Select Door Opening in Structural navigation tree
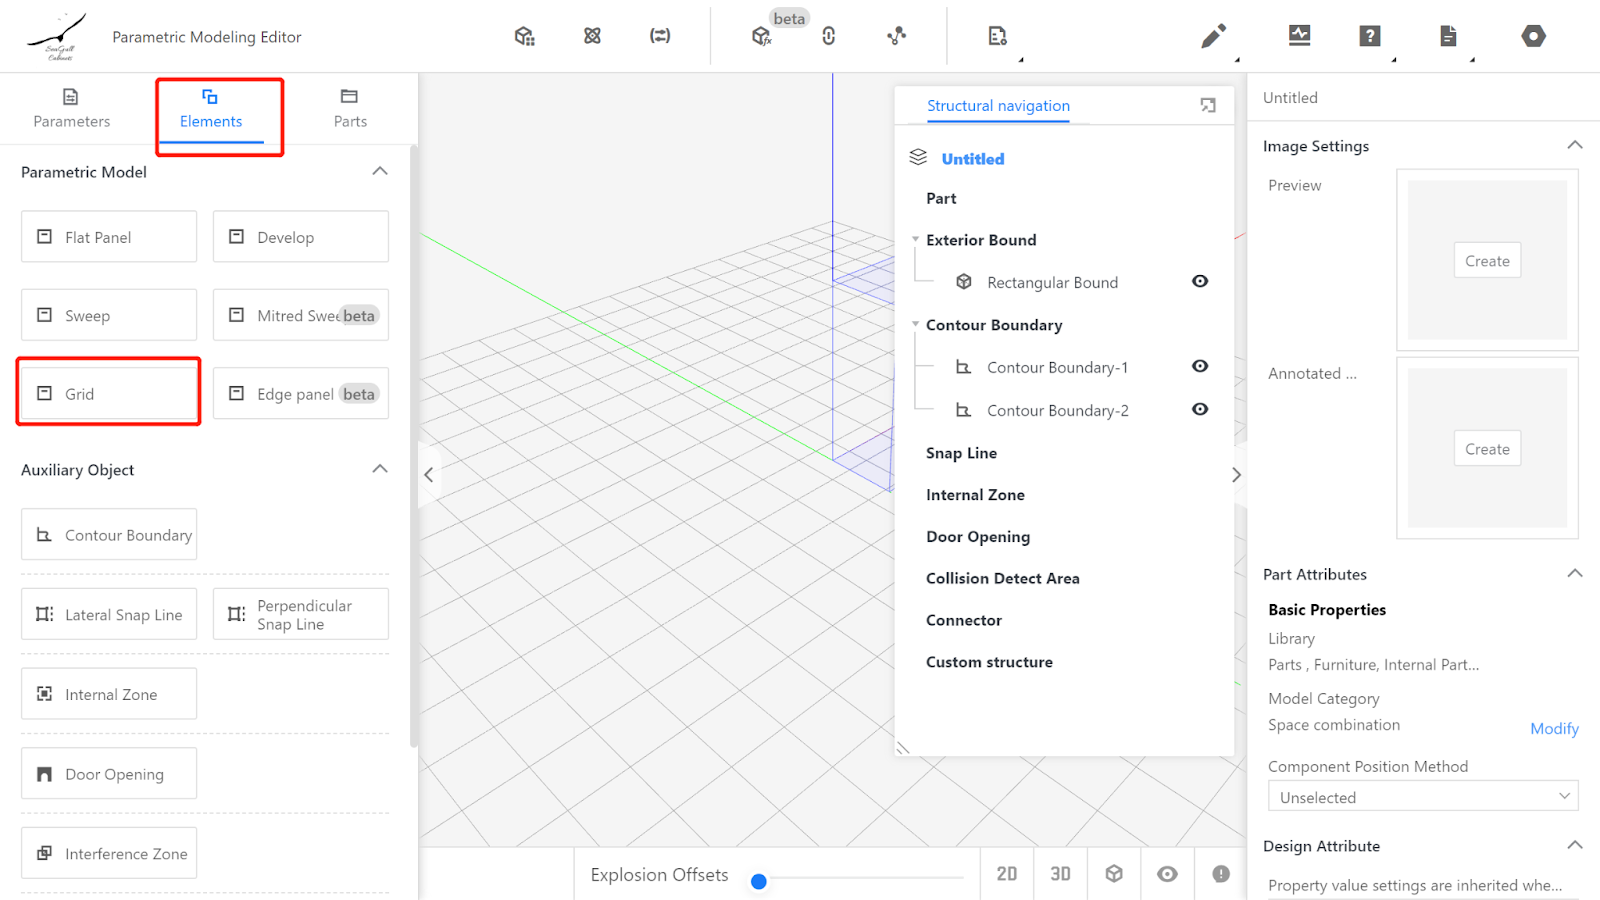The width and height of the screenshot is (1600, 900). (977, 537)
